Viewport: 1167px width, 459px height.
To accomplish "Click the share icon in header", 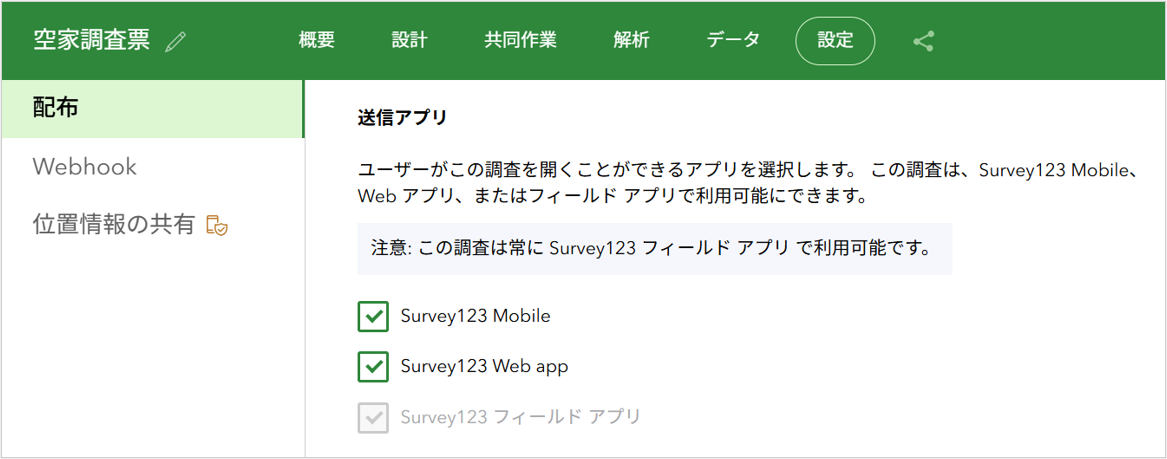I will click(x=923, y=41).
